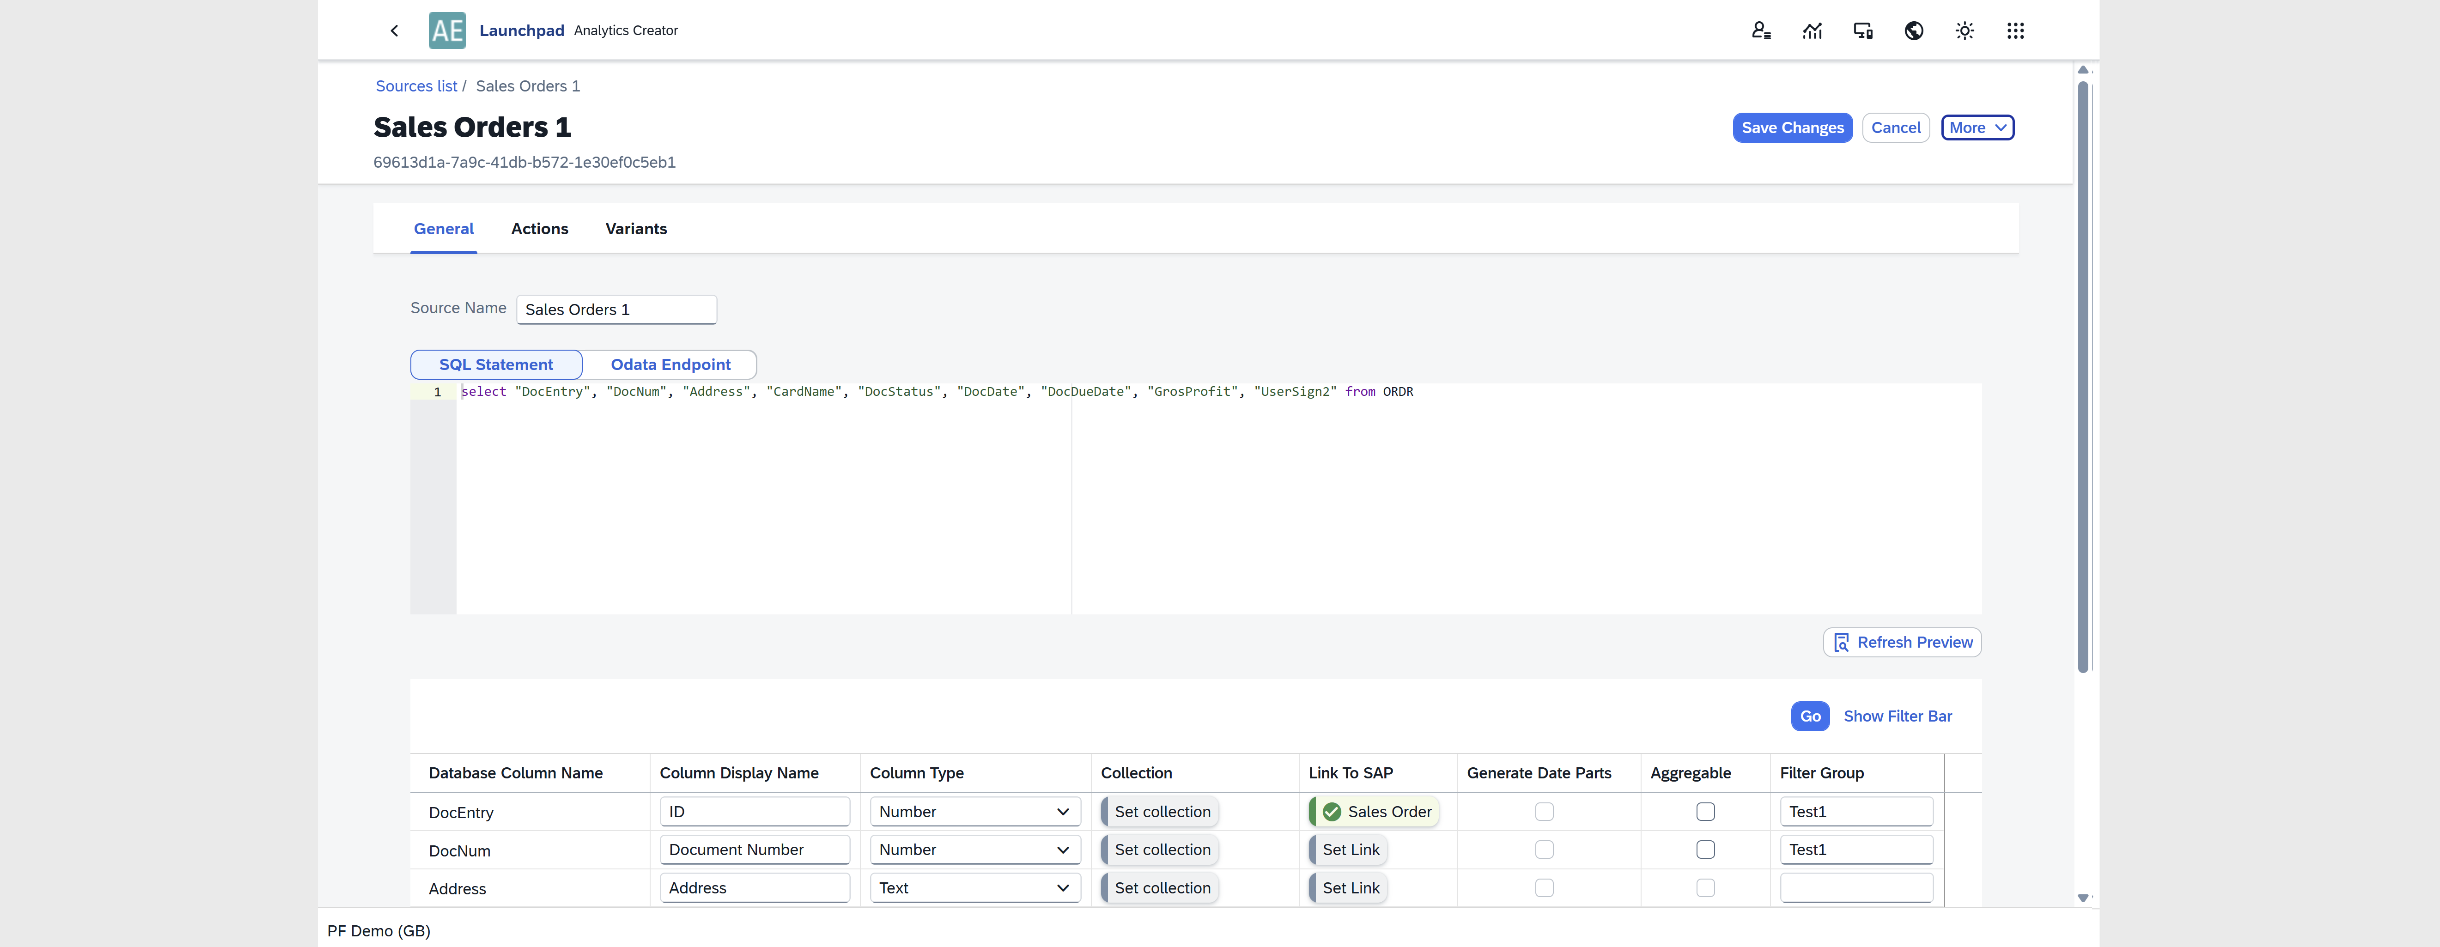Click the Save Changes button
Screen dimensions: 2440x947
point(1791,127)
